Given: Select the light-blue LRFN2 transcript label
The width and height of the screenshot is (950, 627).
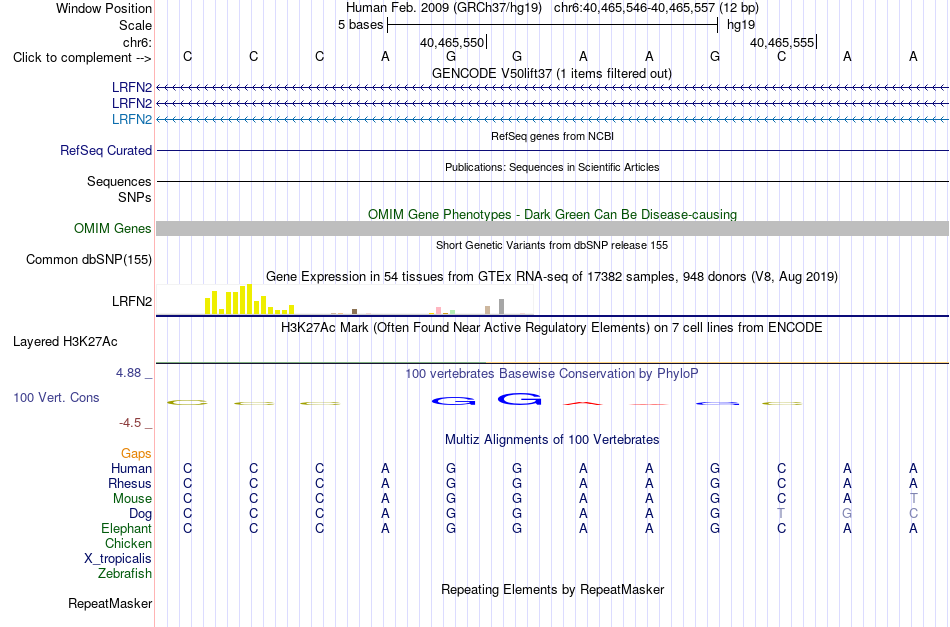Looking at the screenshot, I should click(x=131, y=119).
